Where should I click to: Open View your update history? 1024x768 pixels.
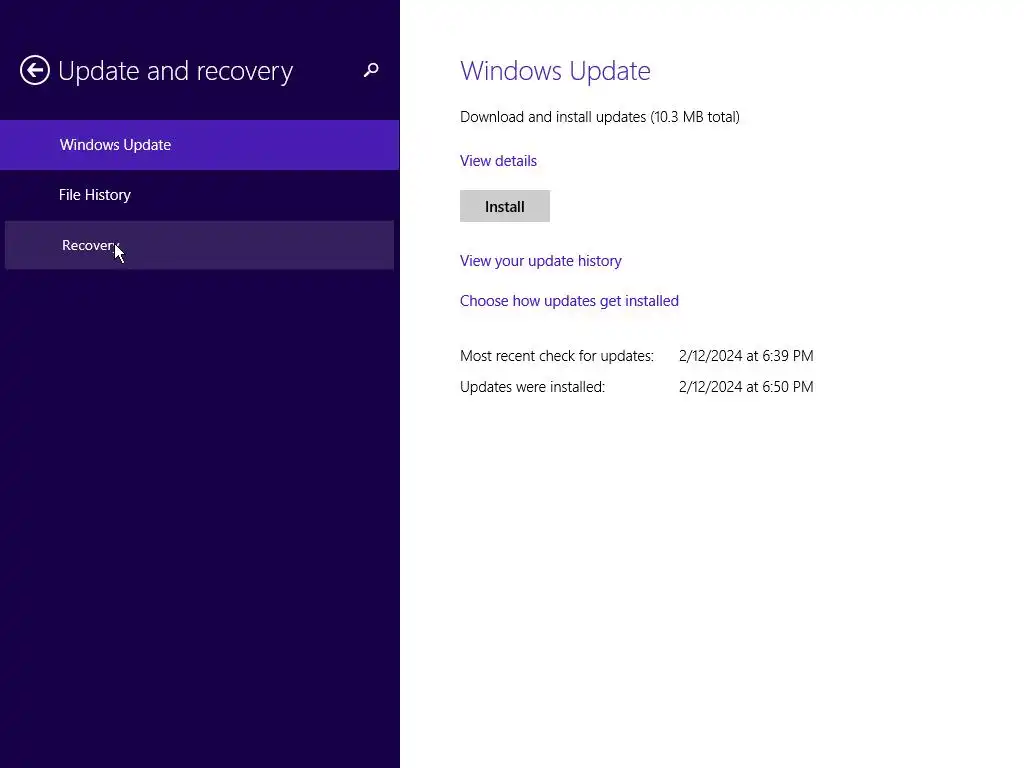pyautogui.click(x=541, y=261)
